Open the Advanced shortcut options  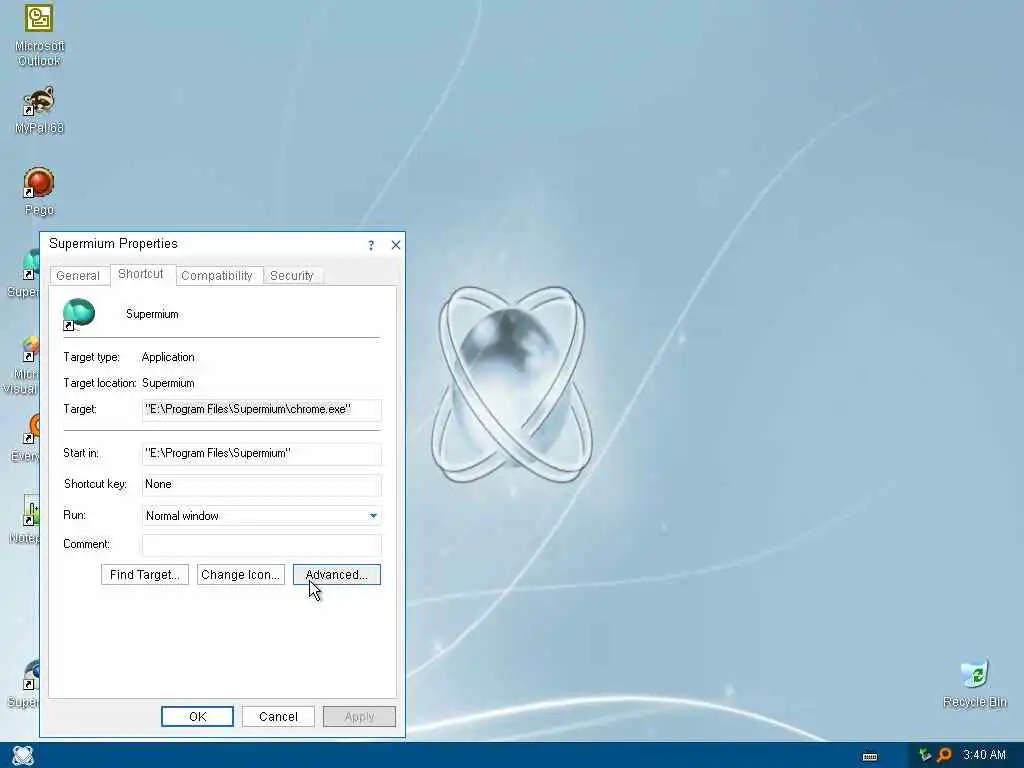coord(336,575)
